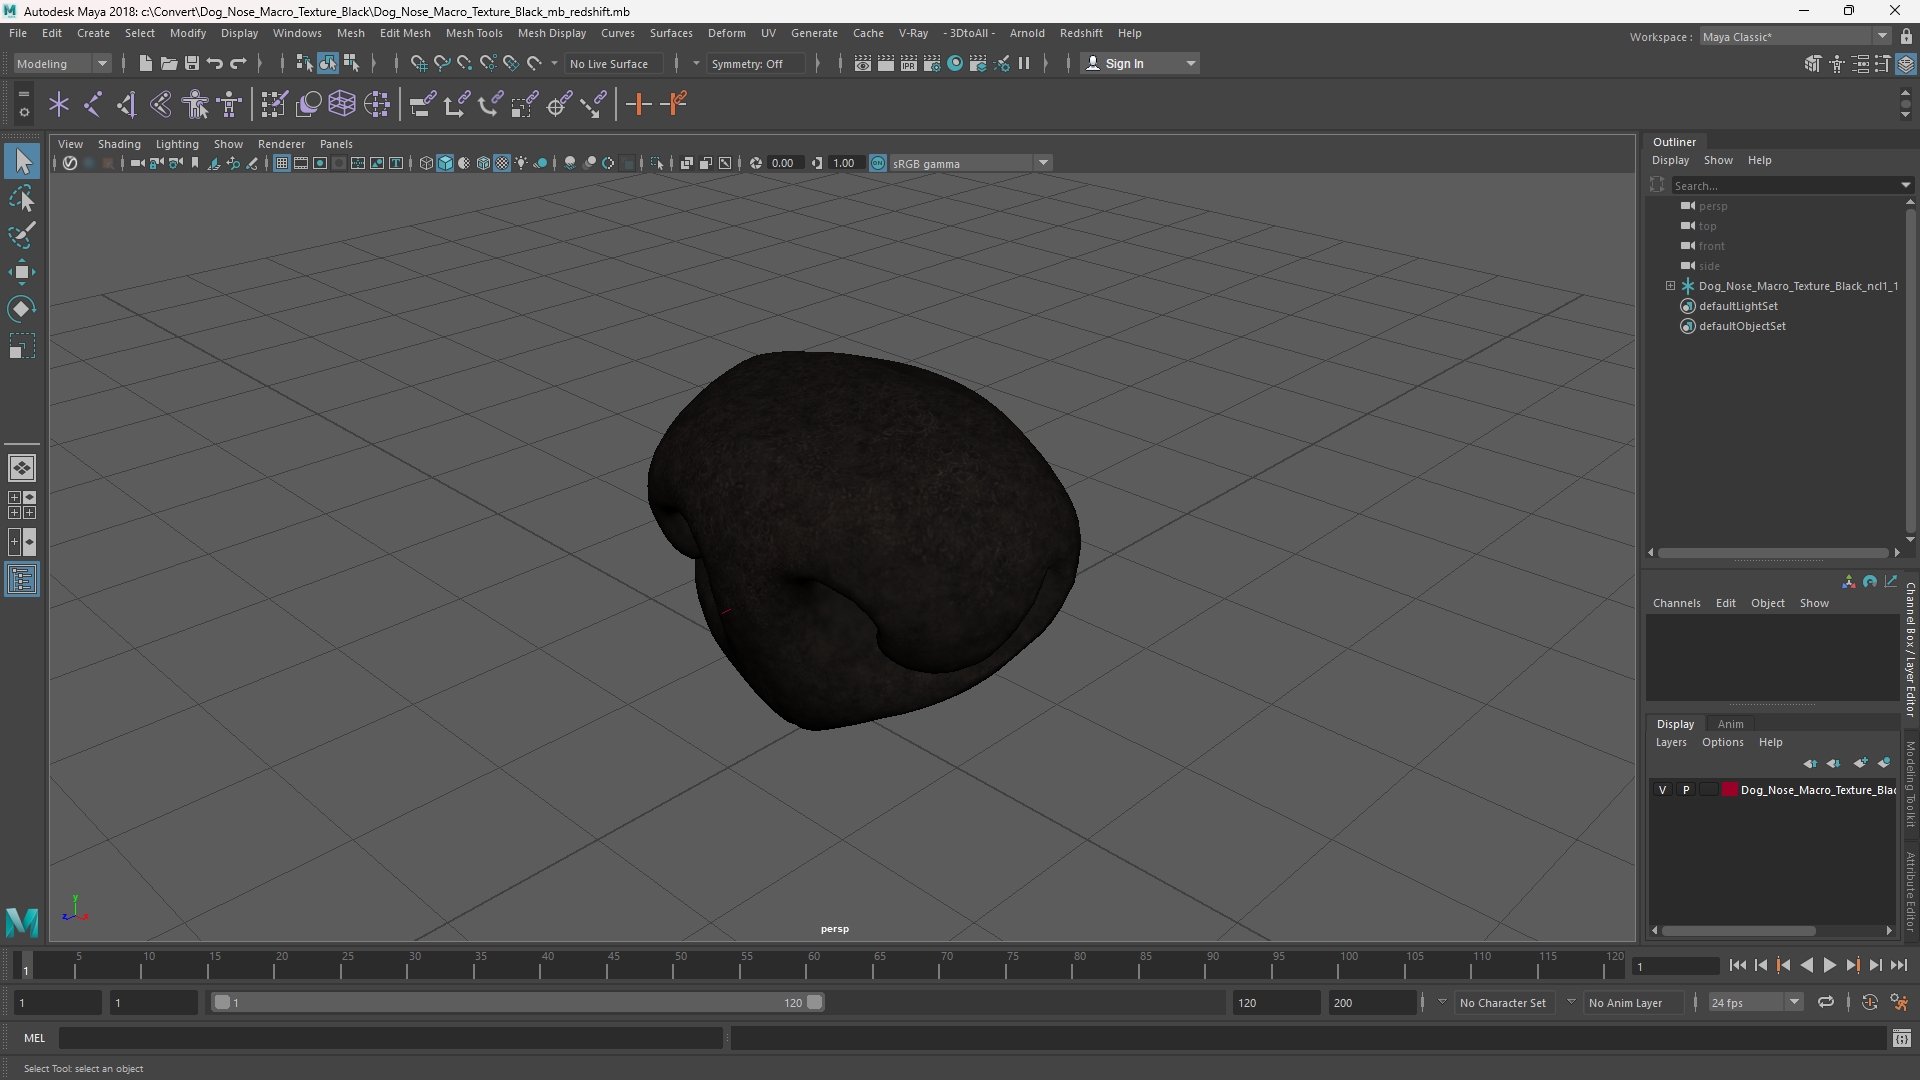Viewport: 1920px width, 1080px height.
Task: Undo the last action
Action: coord(214,63)
